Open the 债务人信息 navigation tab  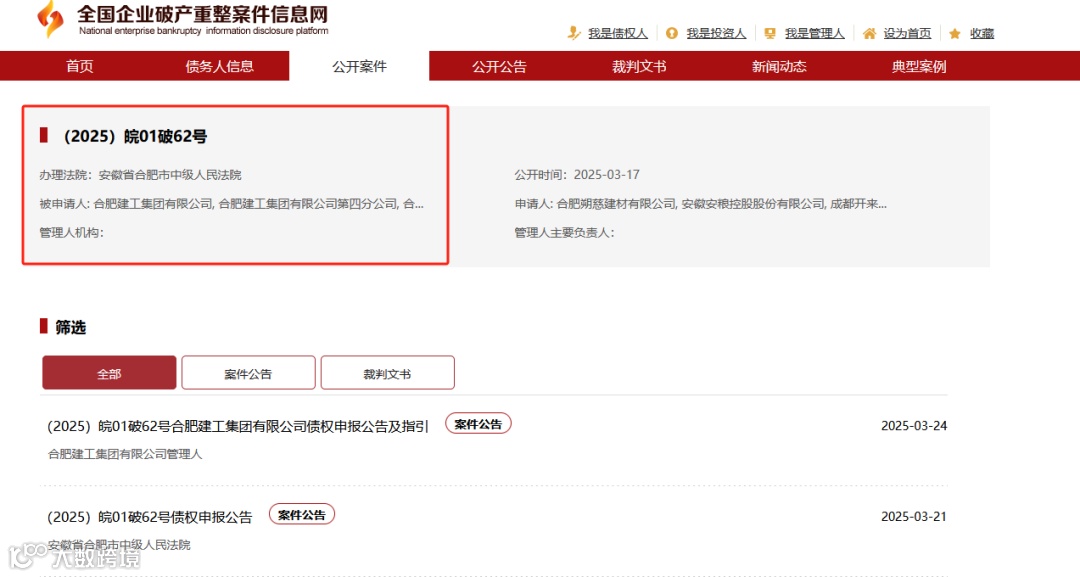(220, 66)
